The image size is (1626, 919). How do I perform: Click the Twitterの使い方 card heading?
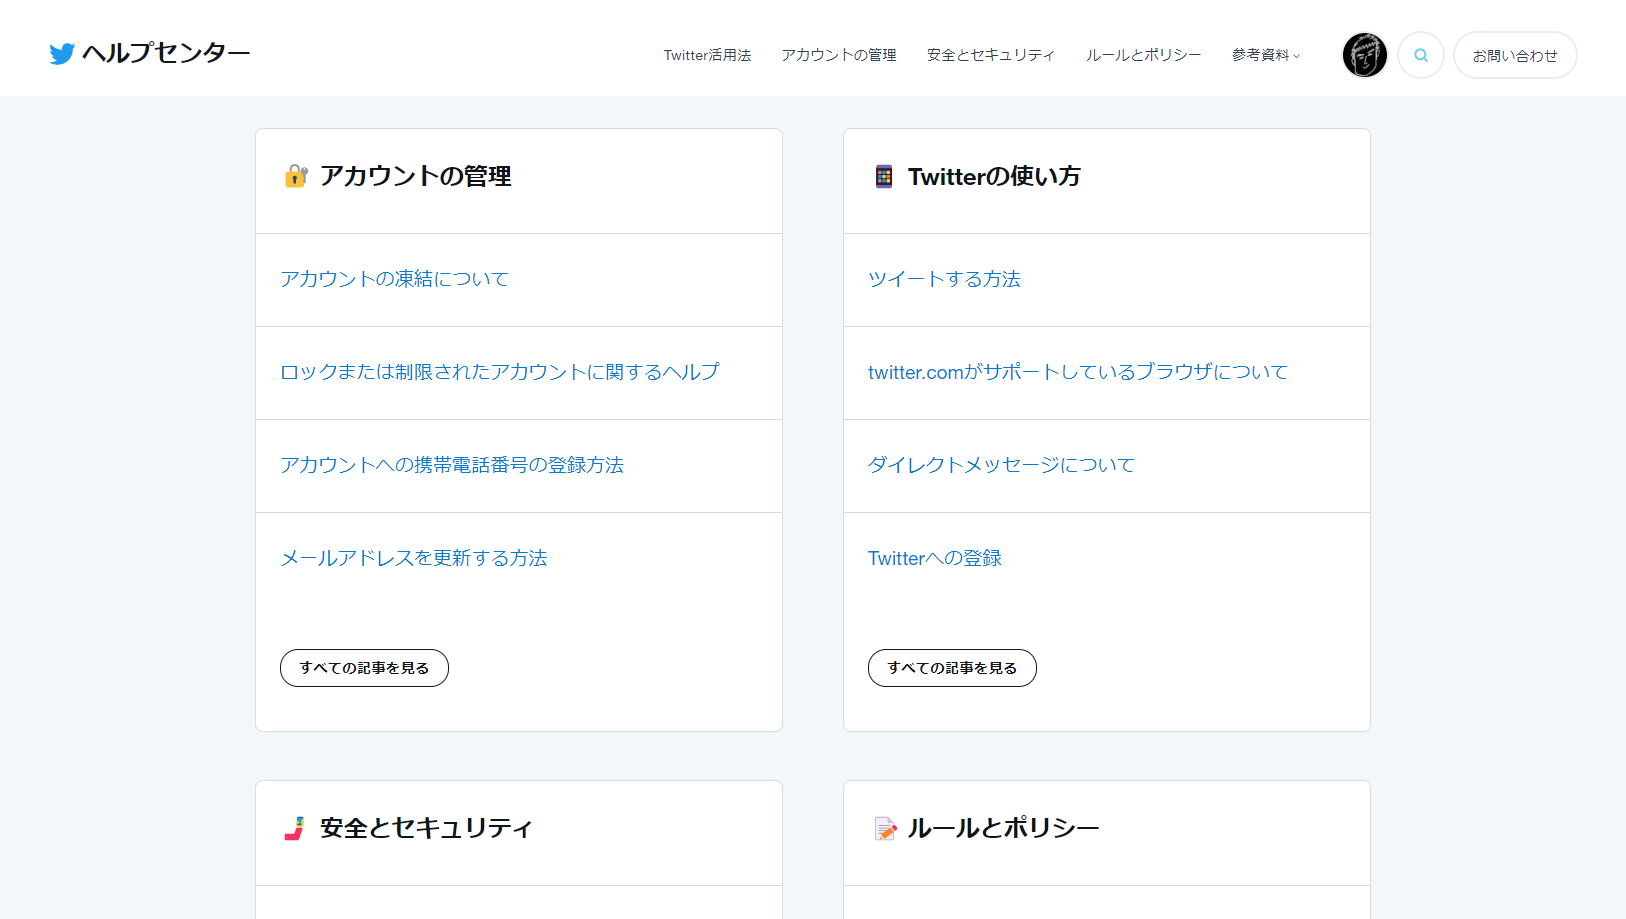994,177
